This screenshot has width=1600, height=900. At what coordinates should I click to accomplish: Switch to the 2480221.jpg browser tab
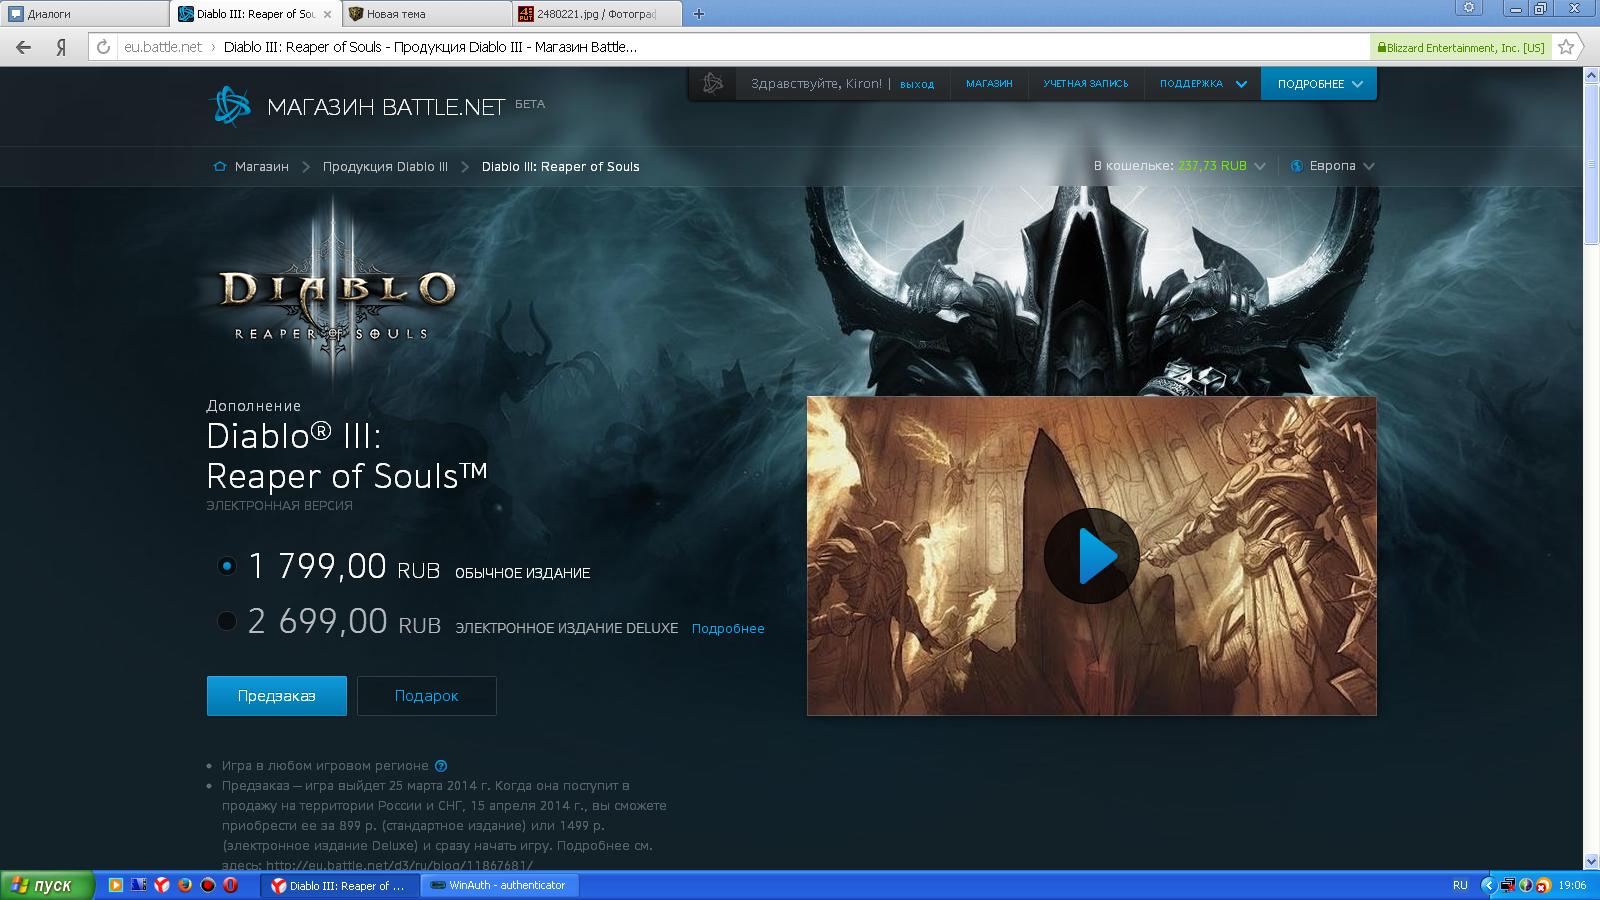point(597,14)
